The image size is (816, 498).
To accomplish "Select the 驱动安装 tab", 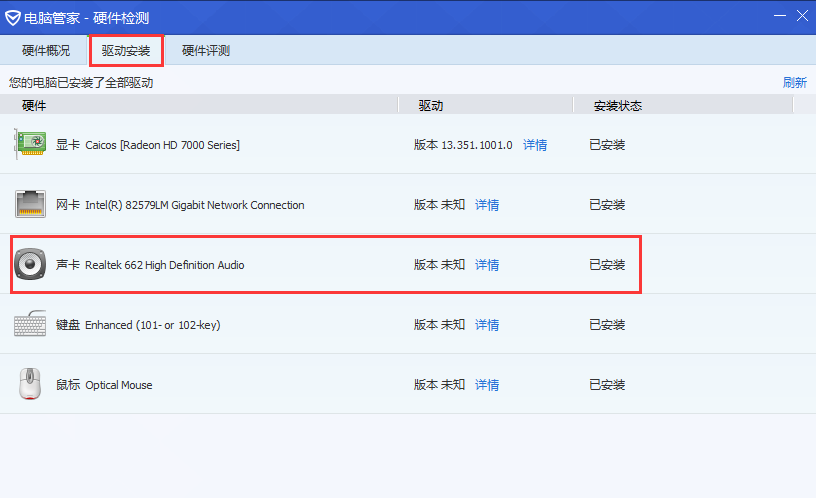I will point(126,50).
